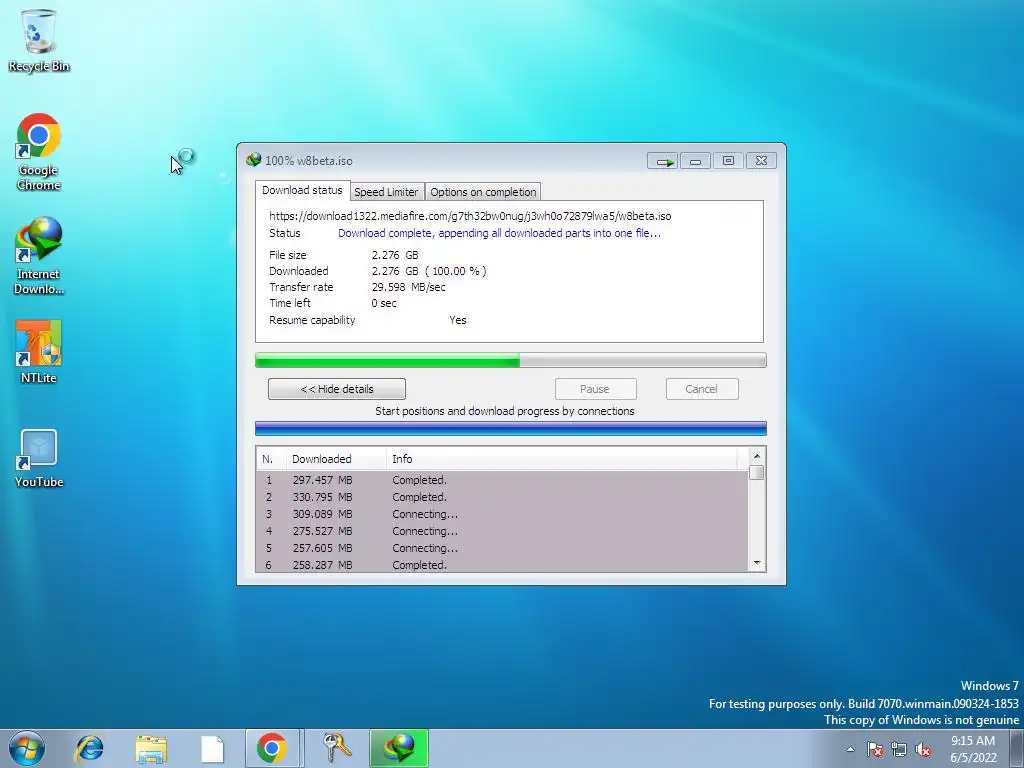Switch to the Speed Limiter tab

coord(386,191)
